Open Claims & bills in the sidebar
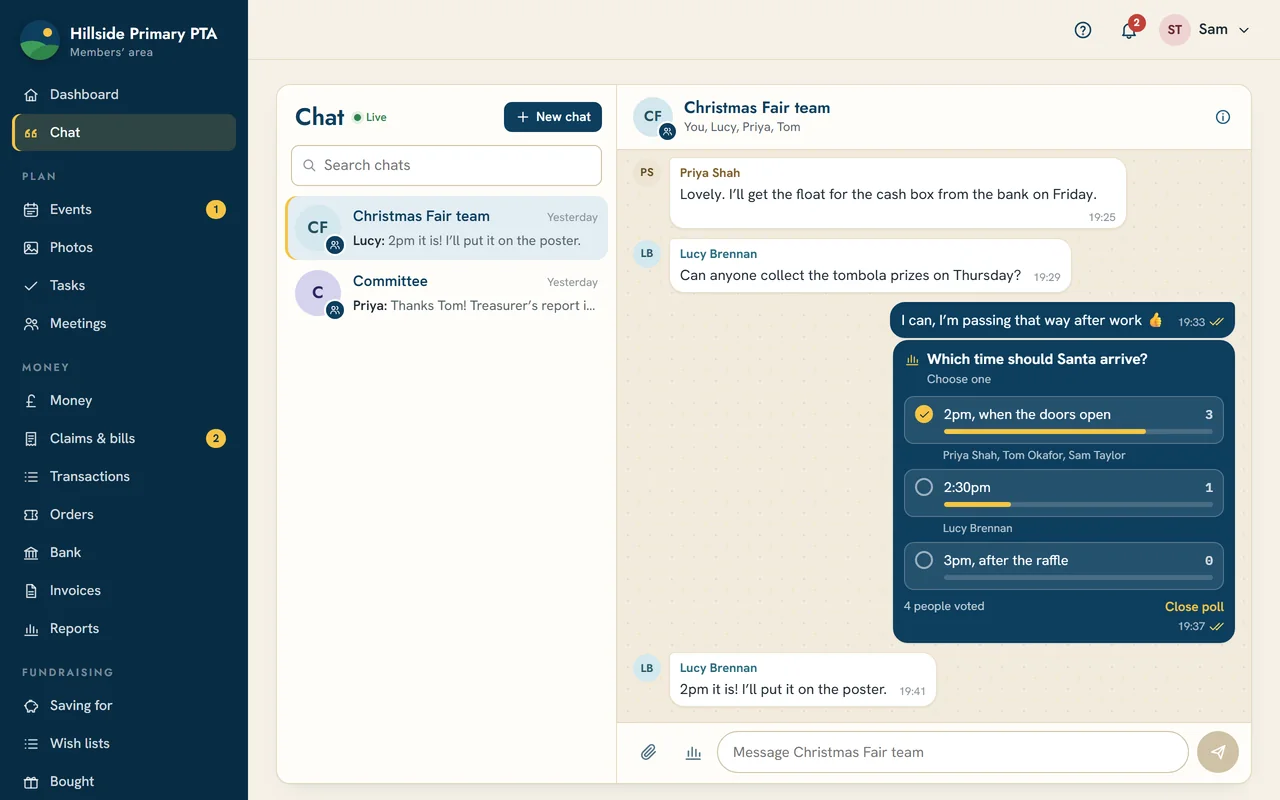 [124, 438]
